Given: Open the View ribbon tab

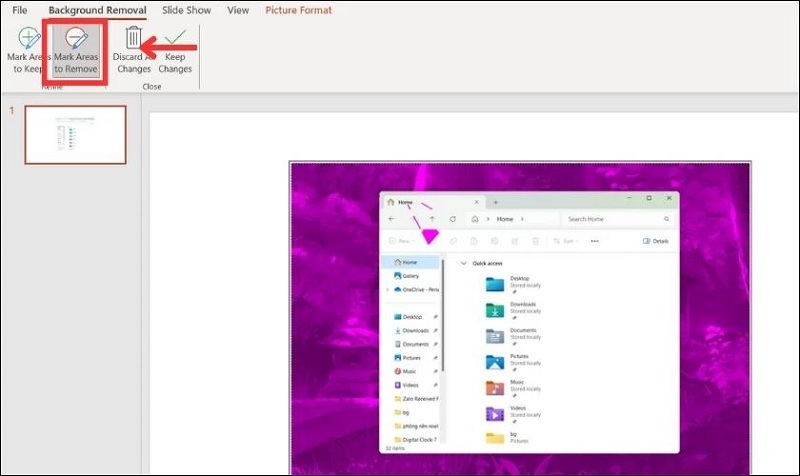Looking at the screenshot, I should 238,10.
